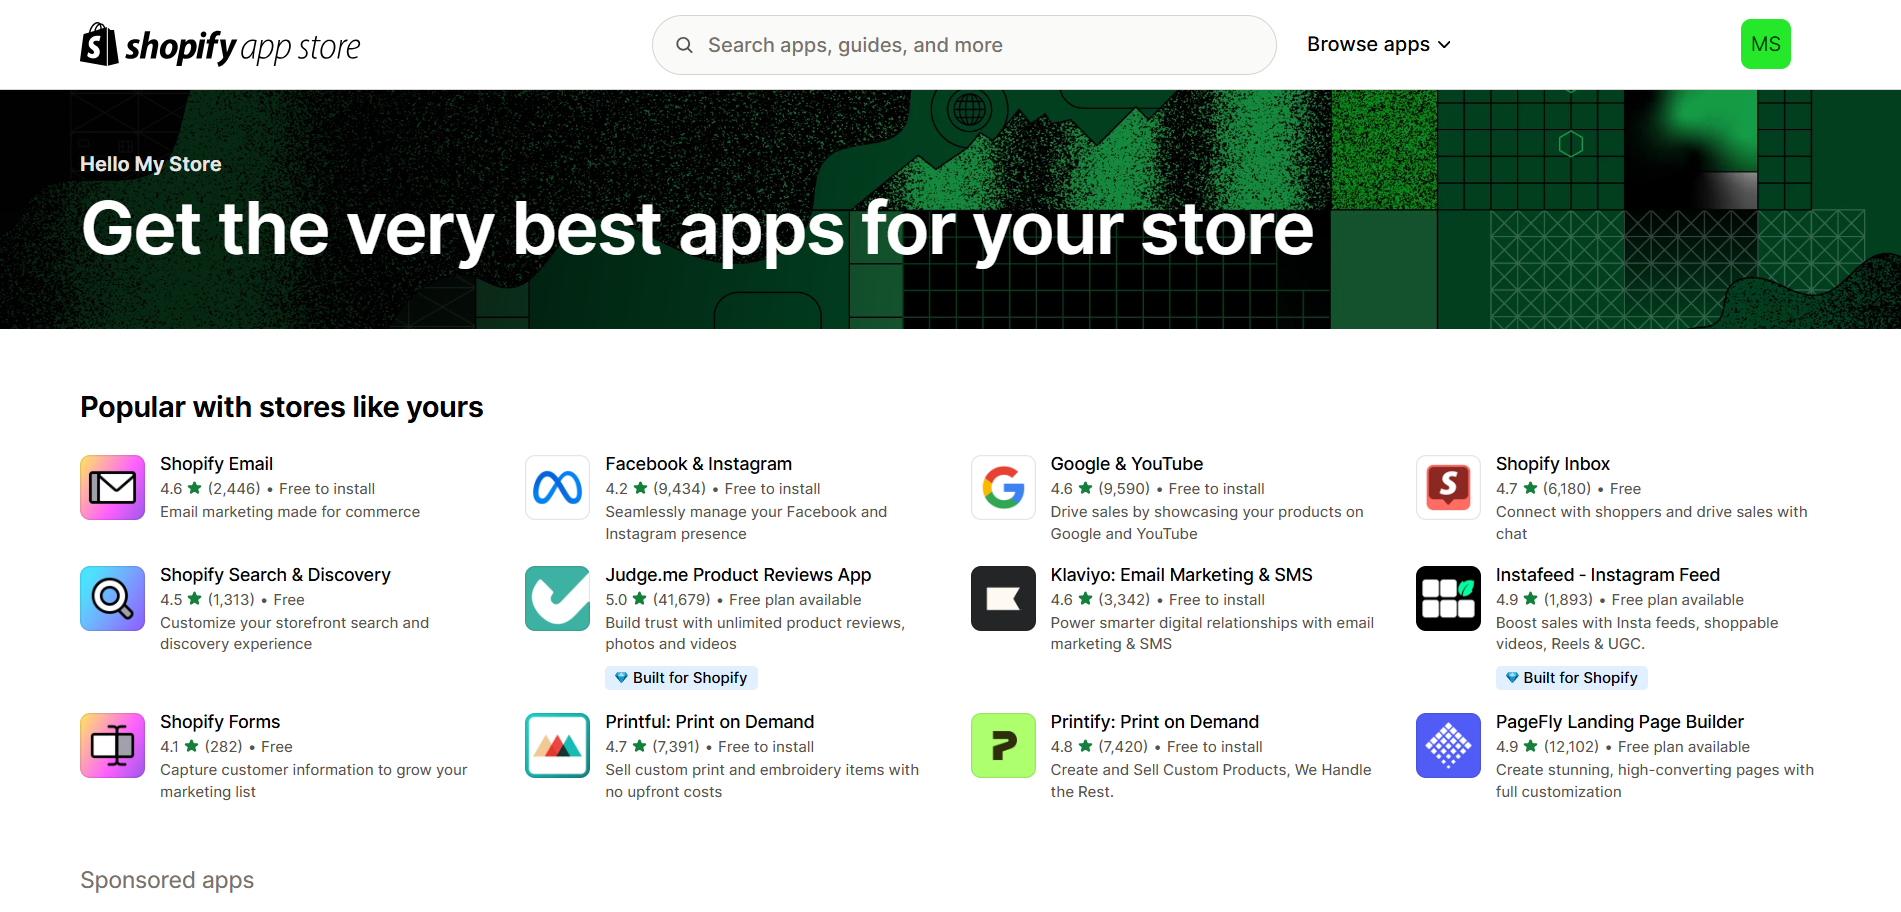1901x912 pixels.
Task: Open the Shopify Inbox title link
Action: pyautogui.click(x=1552, y=464)
